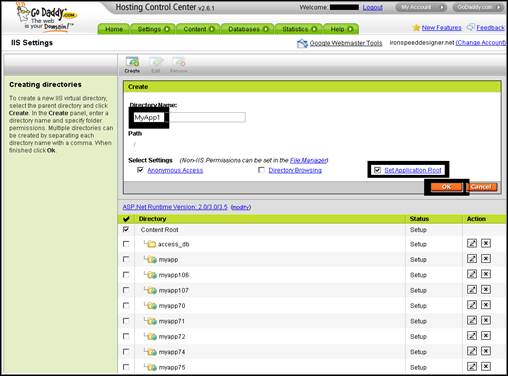This screenshot has width=508, height=376.
Task: Click the myapp71 directory checkbox
Action: (126, 321)
